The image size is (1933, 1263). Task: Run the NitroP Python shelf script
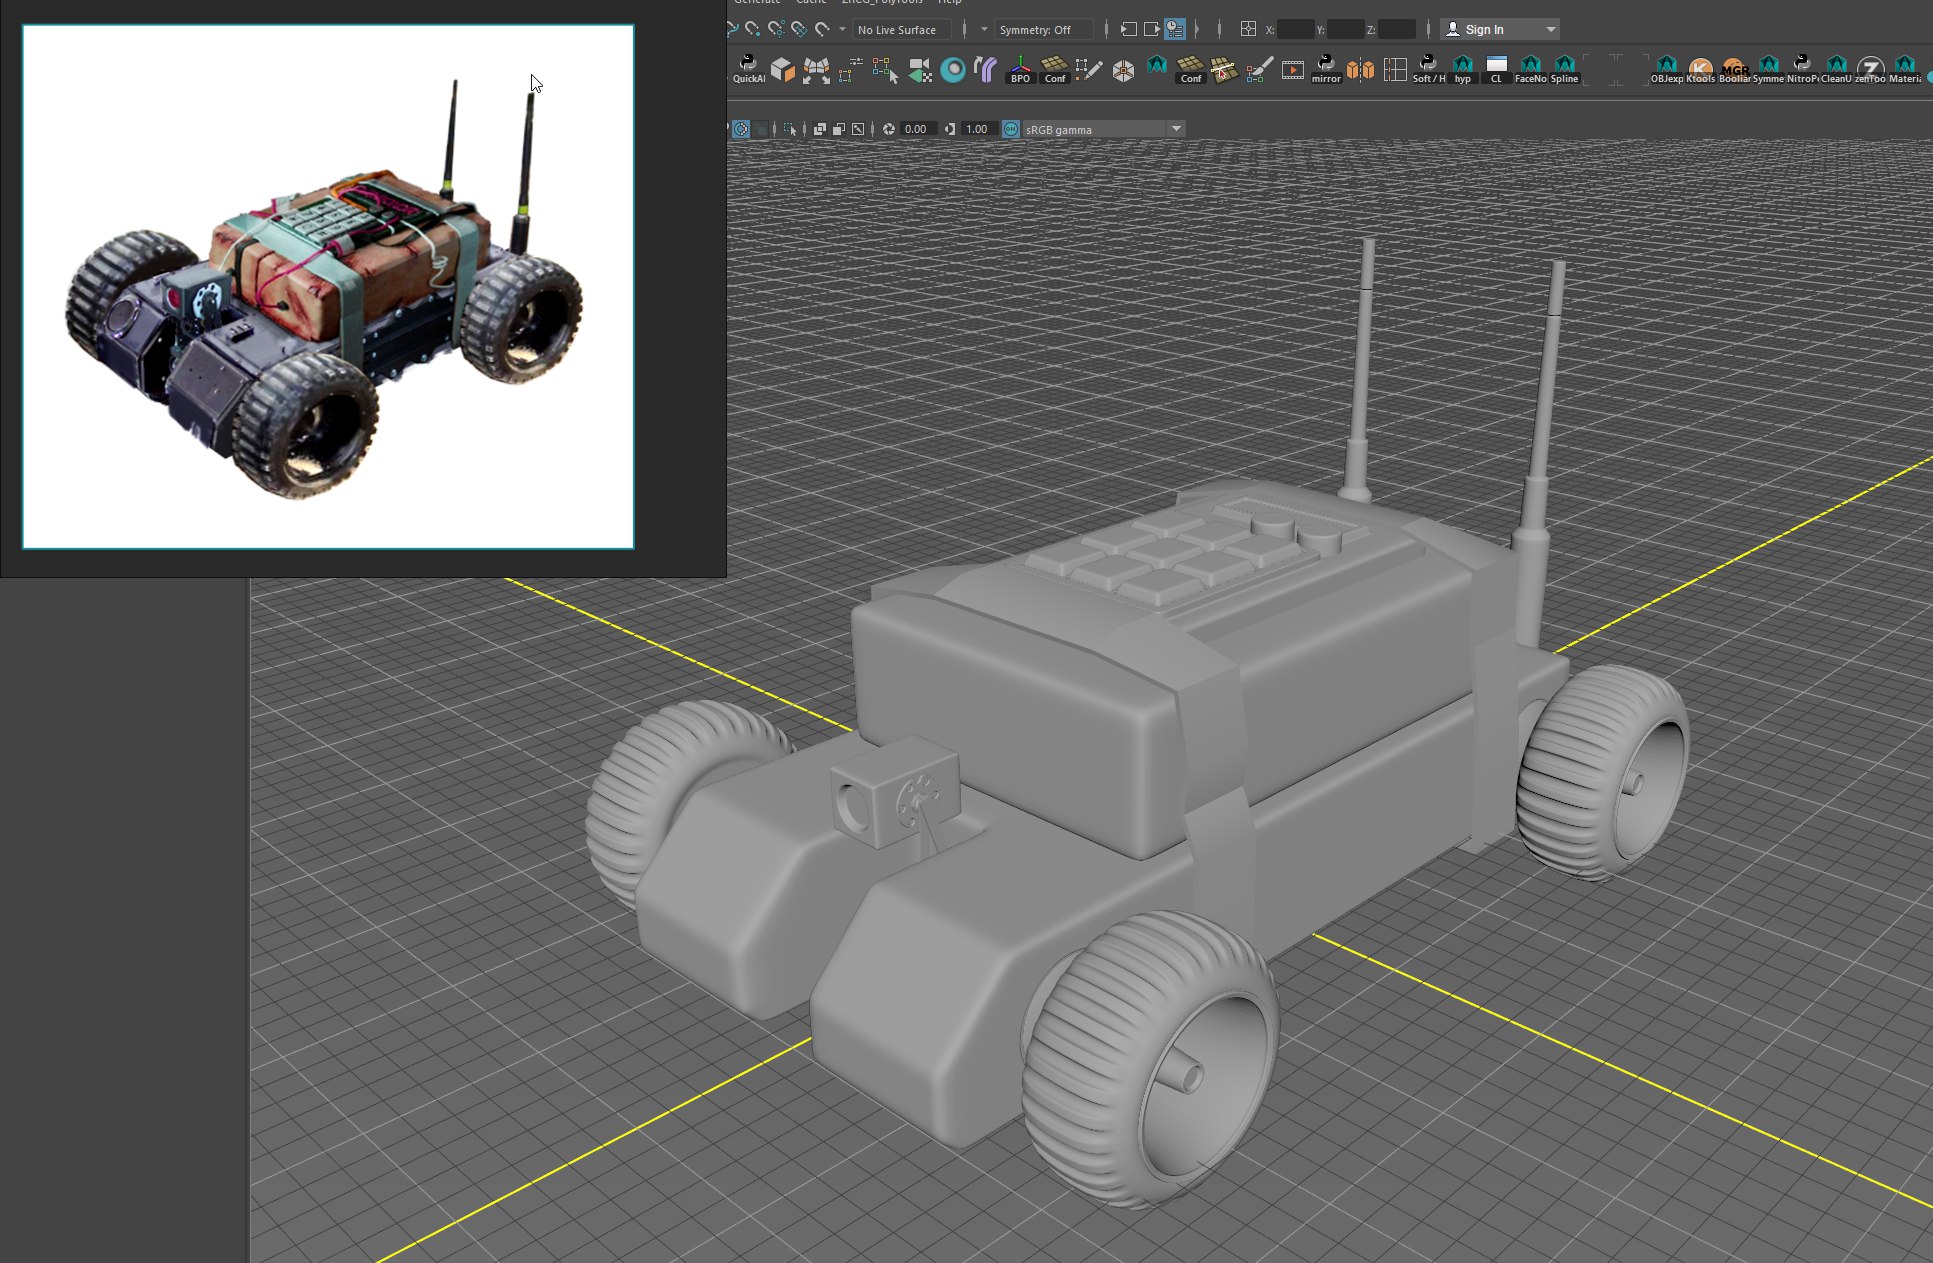[1802, 70]
